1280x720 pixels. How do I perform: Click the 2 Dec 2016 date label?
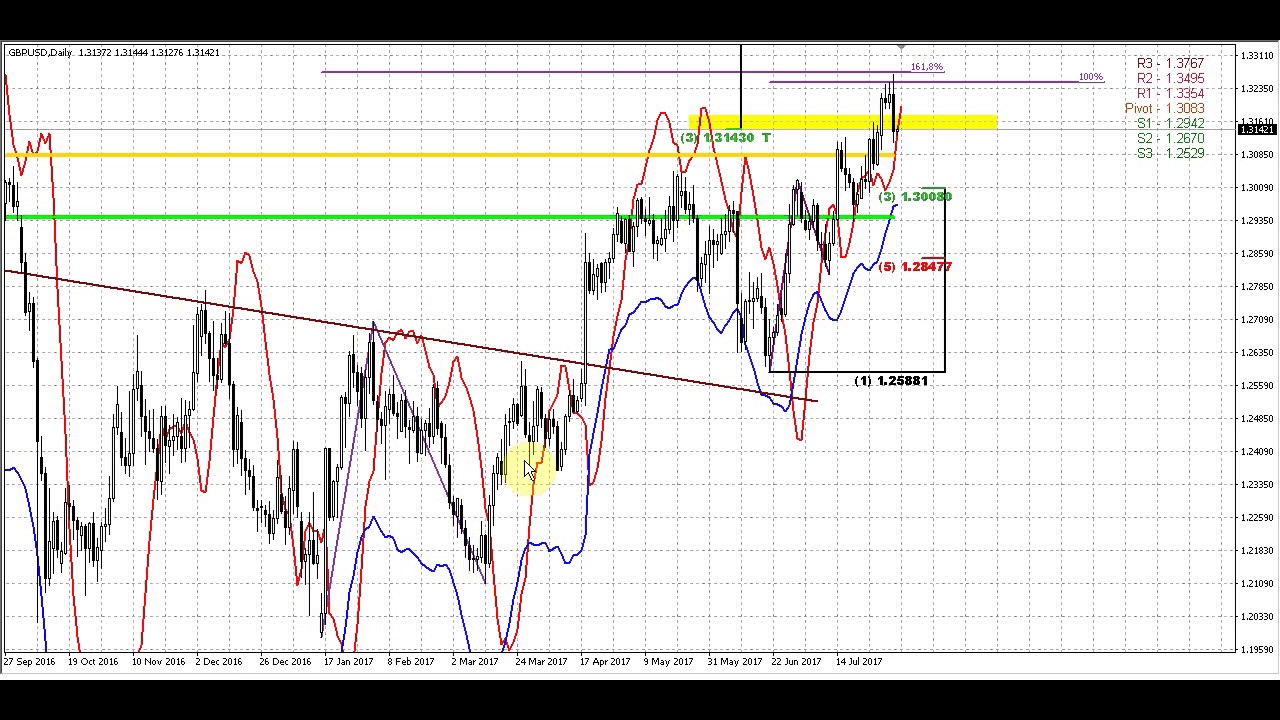(219, 662)
